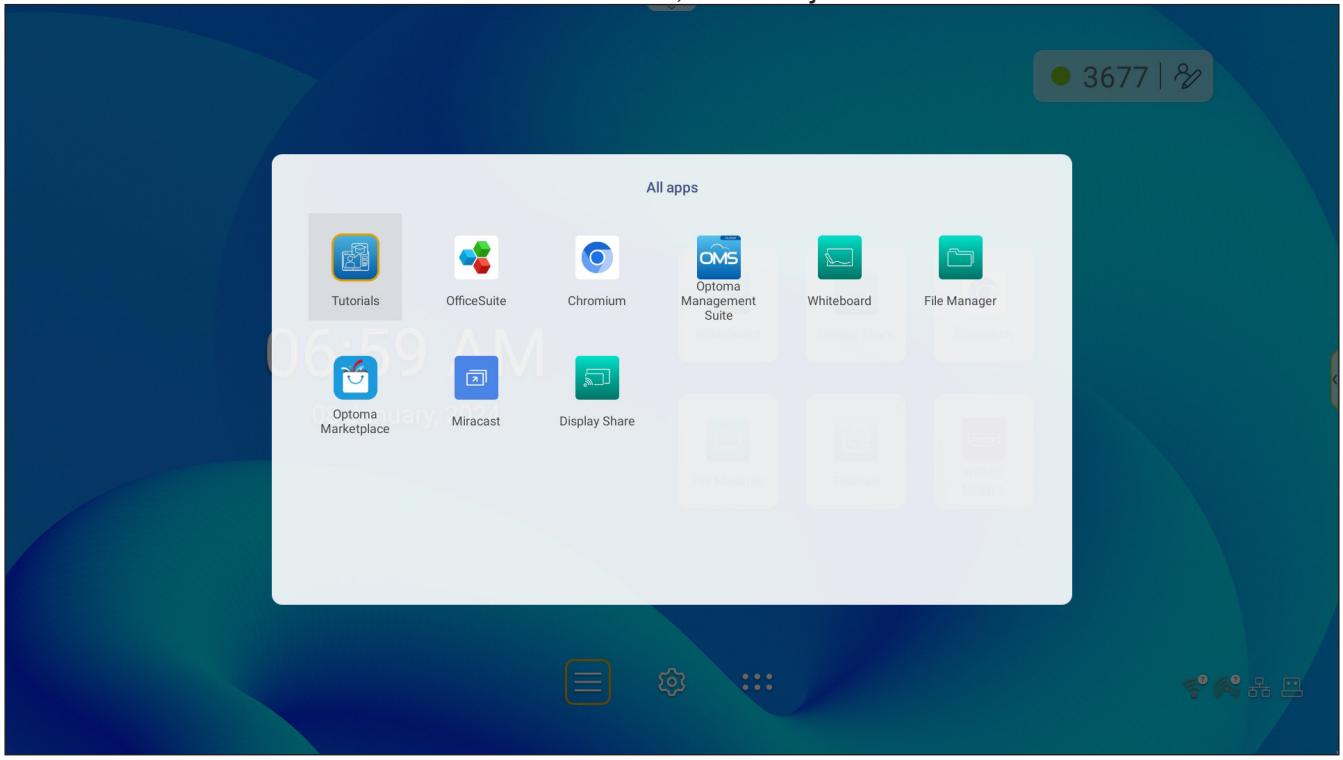This screenshot has width=1343, height=760.
Task: Click the 3677 connection code
Action: click(1116, 76)
